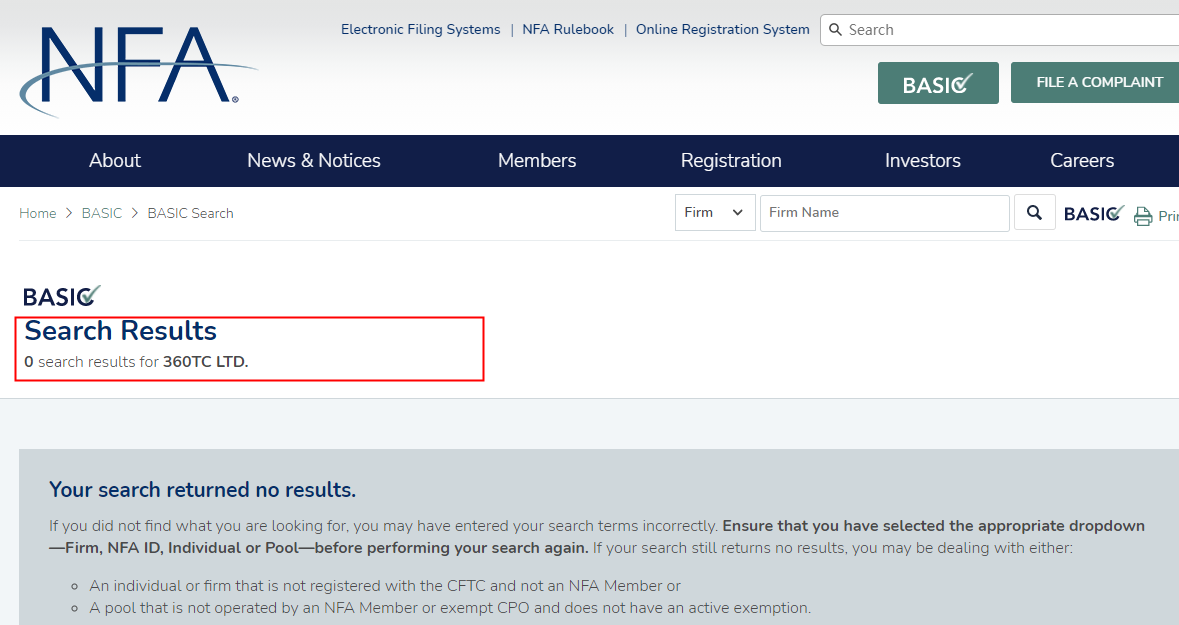Viewport: 1179px width, 625px height.
Task: Click into the Firm Name input field
Action: click(x=884, y=213)
